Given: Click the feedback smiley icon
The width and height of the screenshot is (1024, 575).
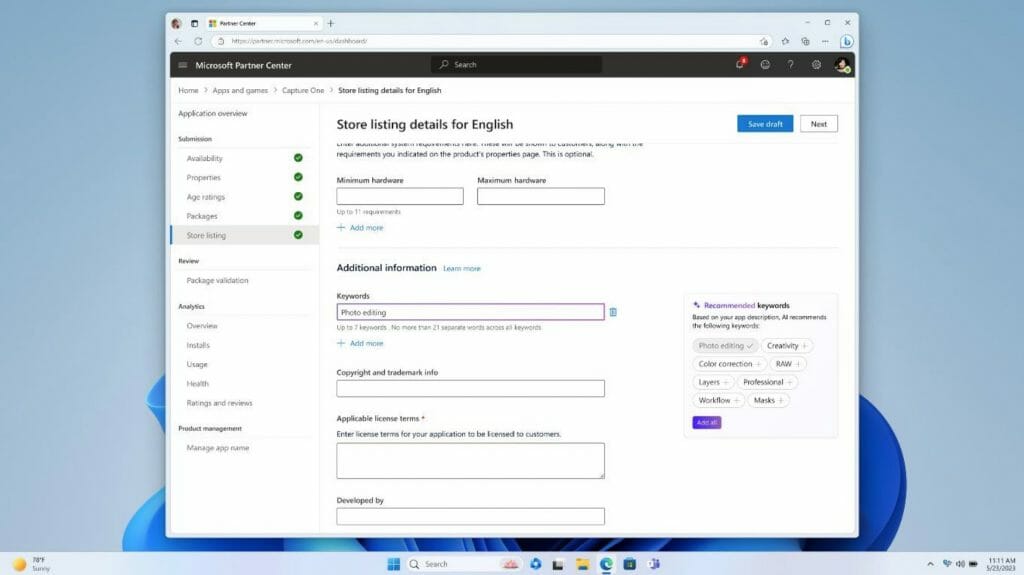Looking at the screenshot, I should [x=765, y=65].
